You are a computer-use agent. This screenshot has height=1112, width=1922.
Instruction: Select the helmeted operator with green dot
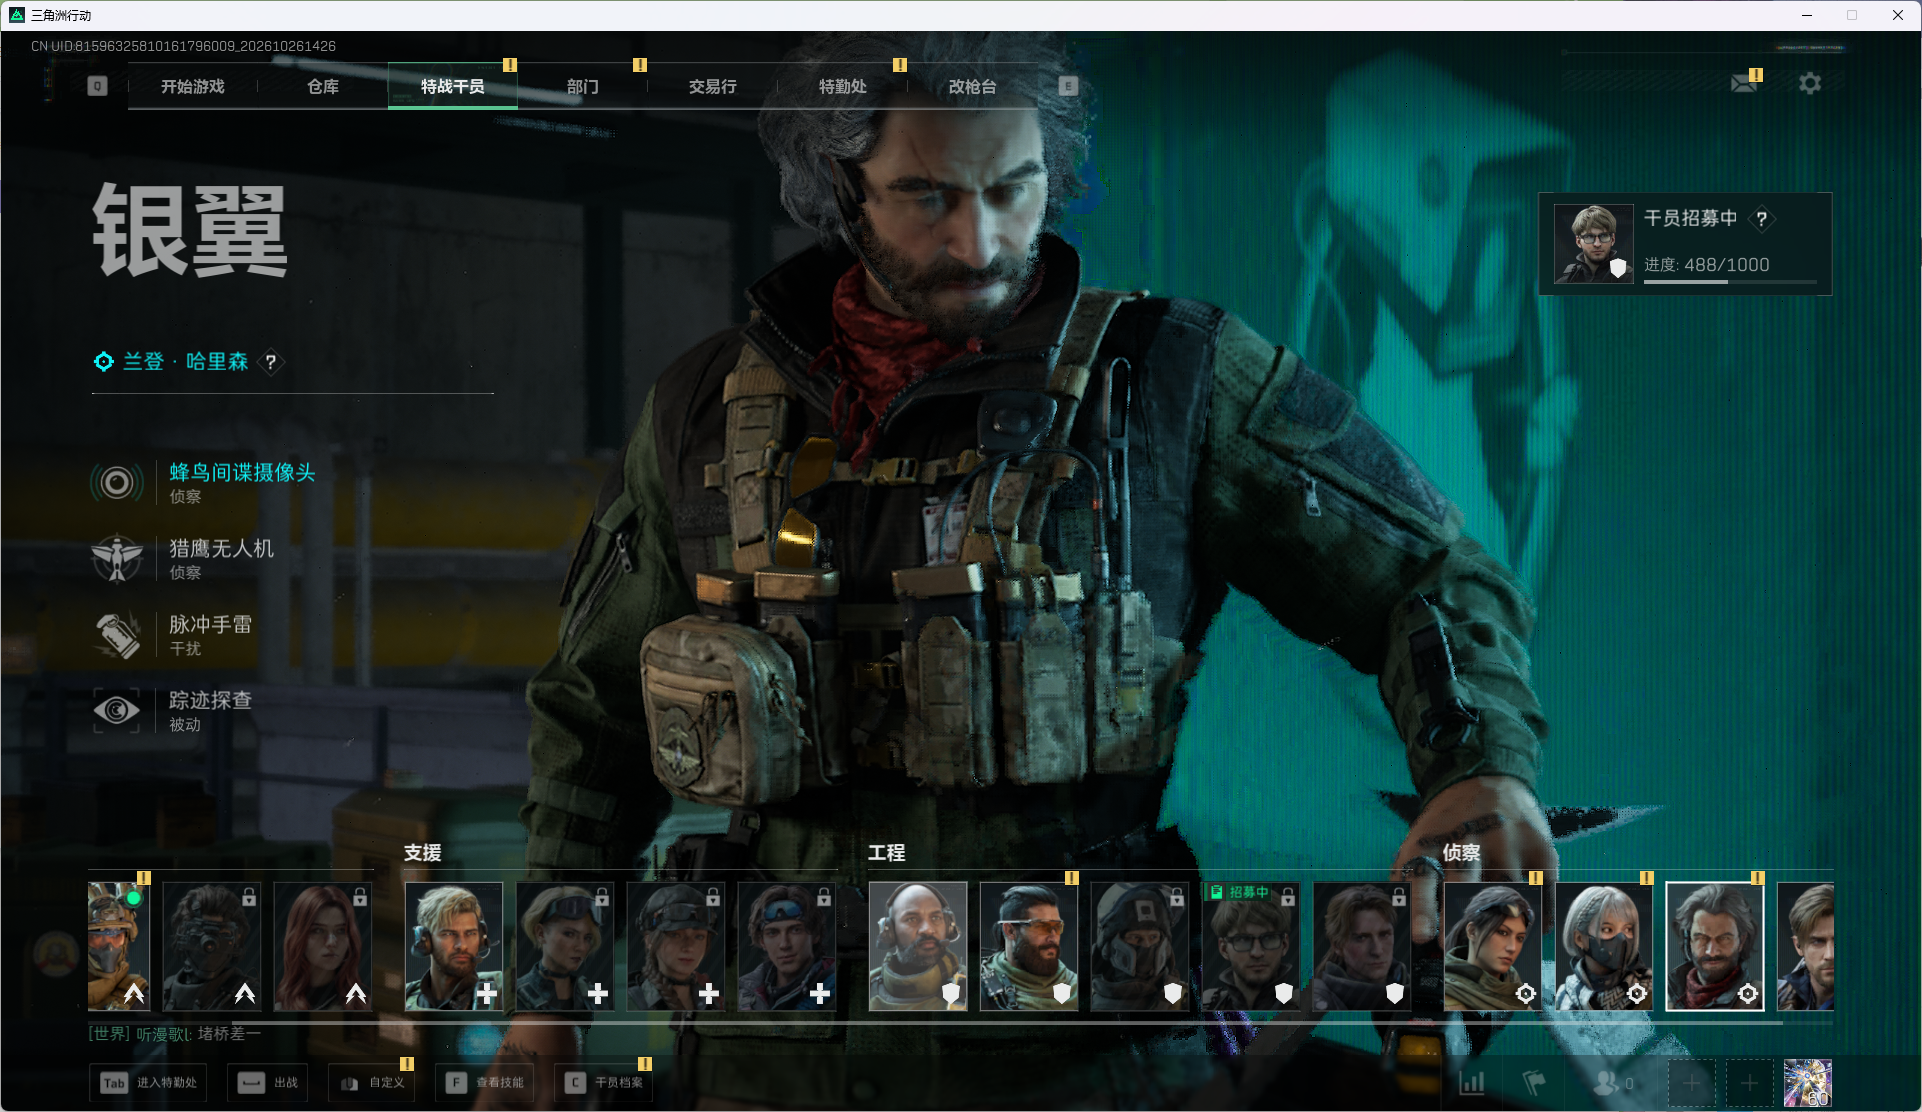(x=119, y=946)
